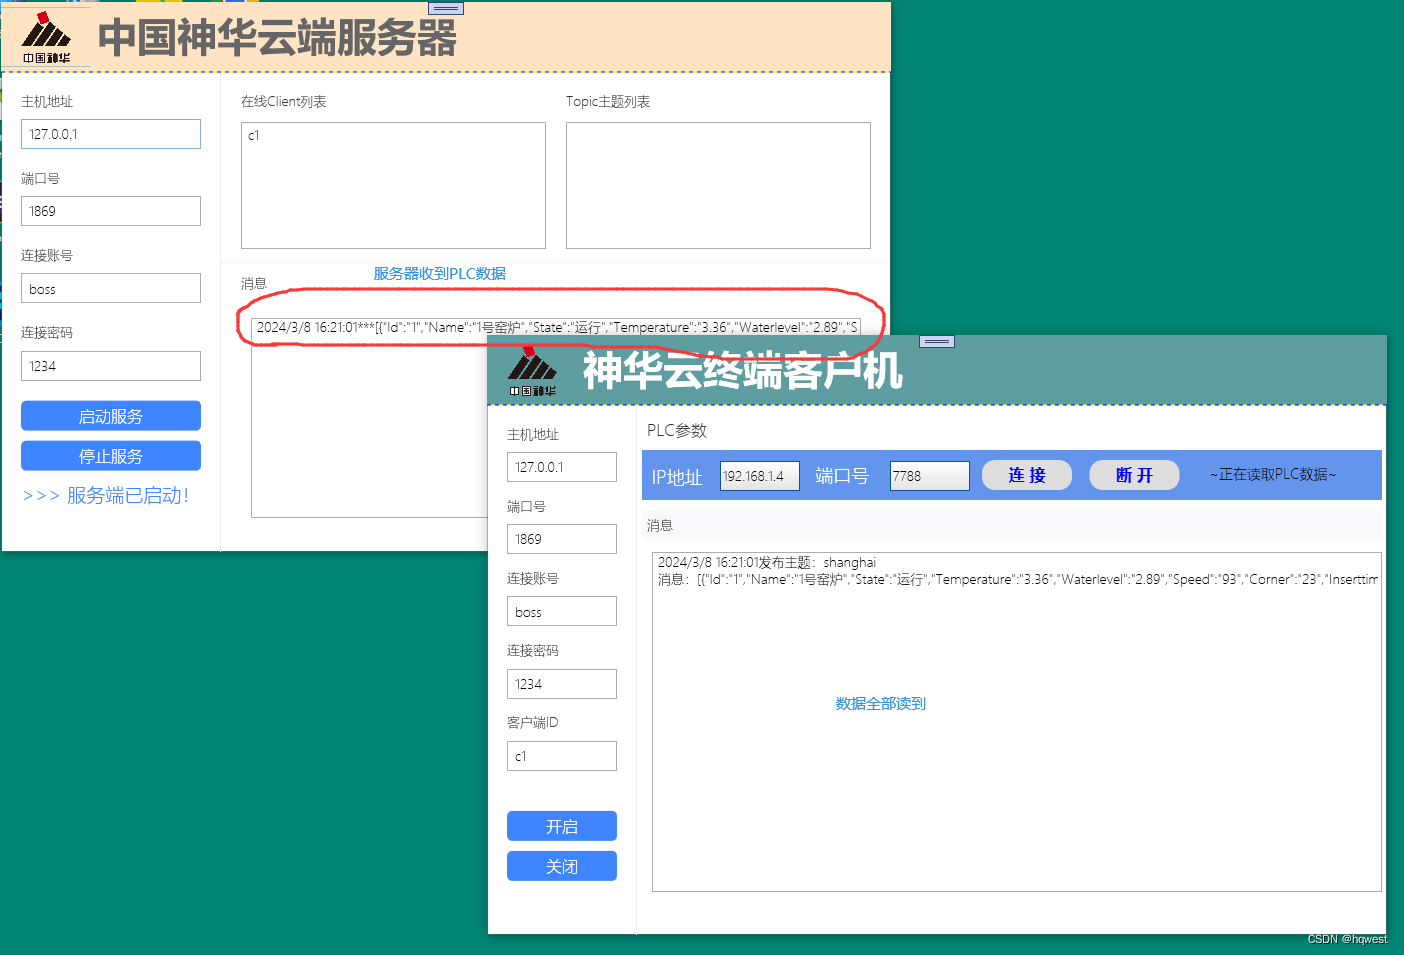Click the handle grip atop server window
The height and width of the screenshot is (955, 1404).
[x=446, y=8]
